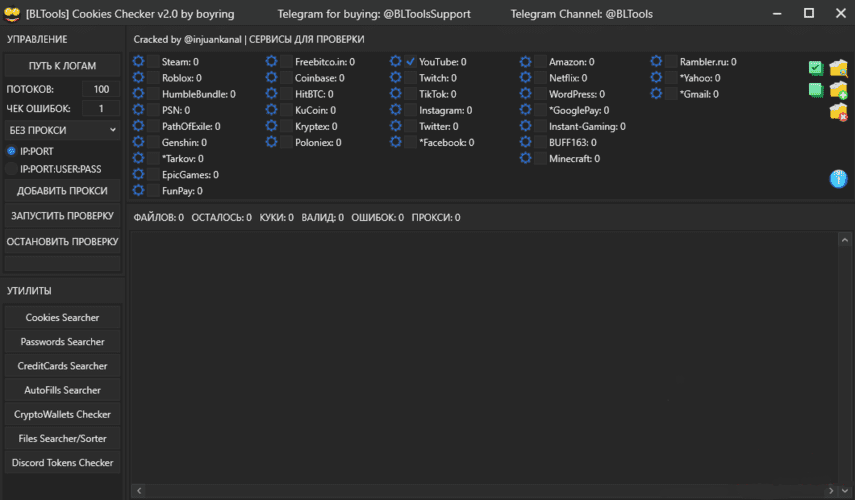Tick the Instagram checkbox

tap(411, 110)
